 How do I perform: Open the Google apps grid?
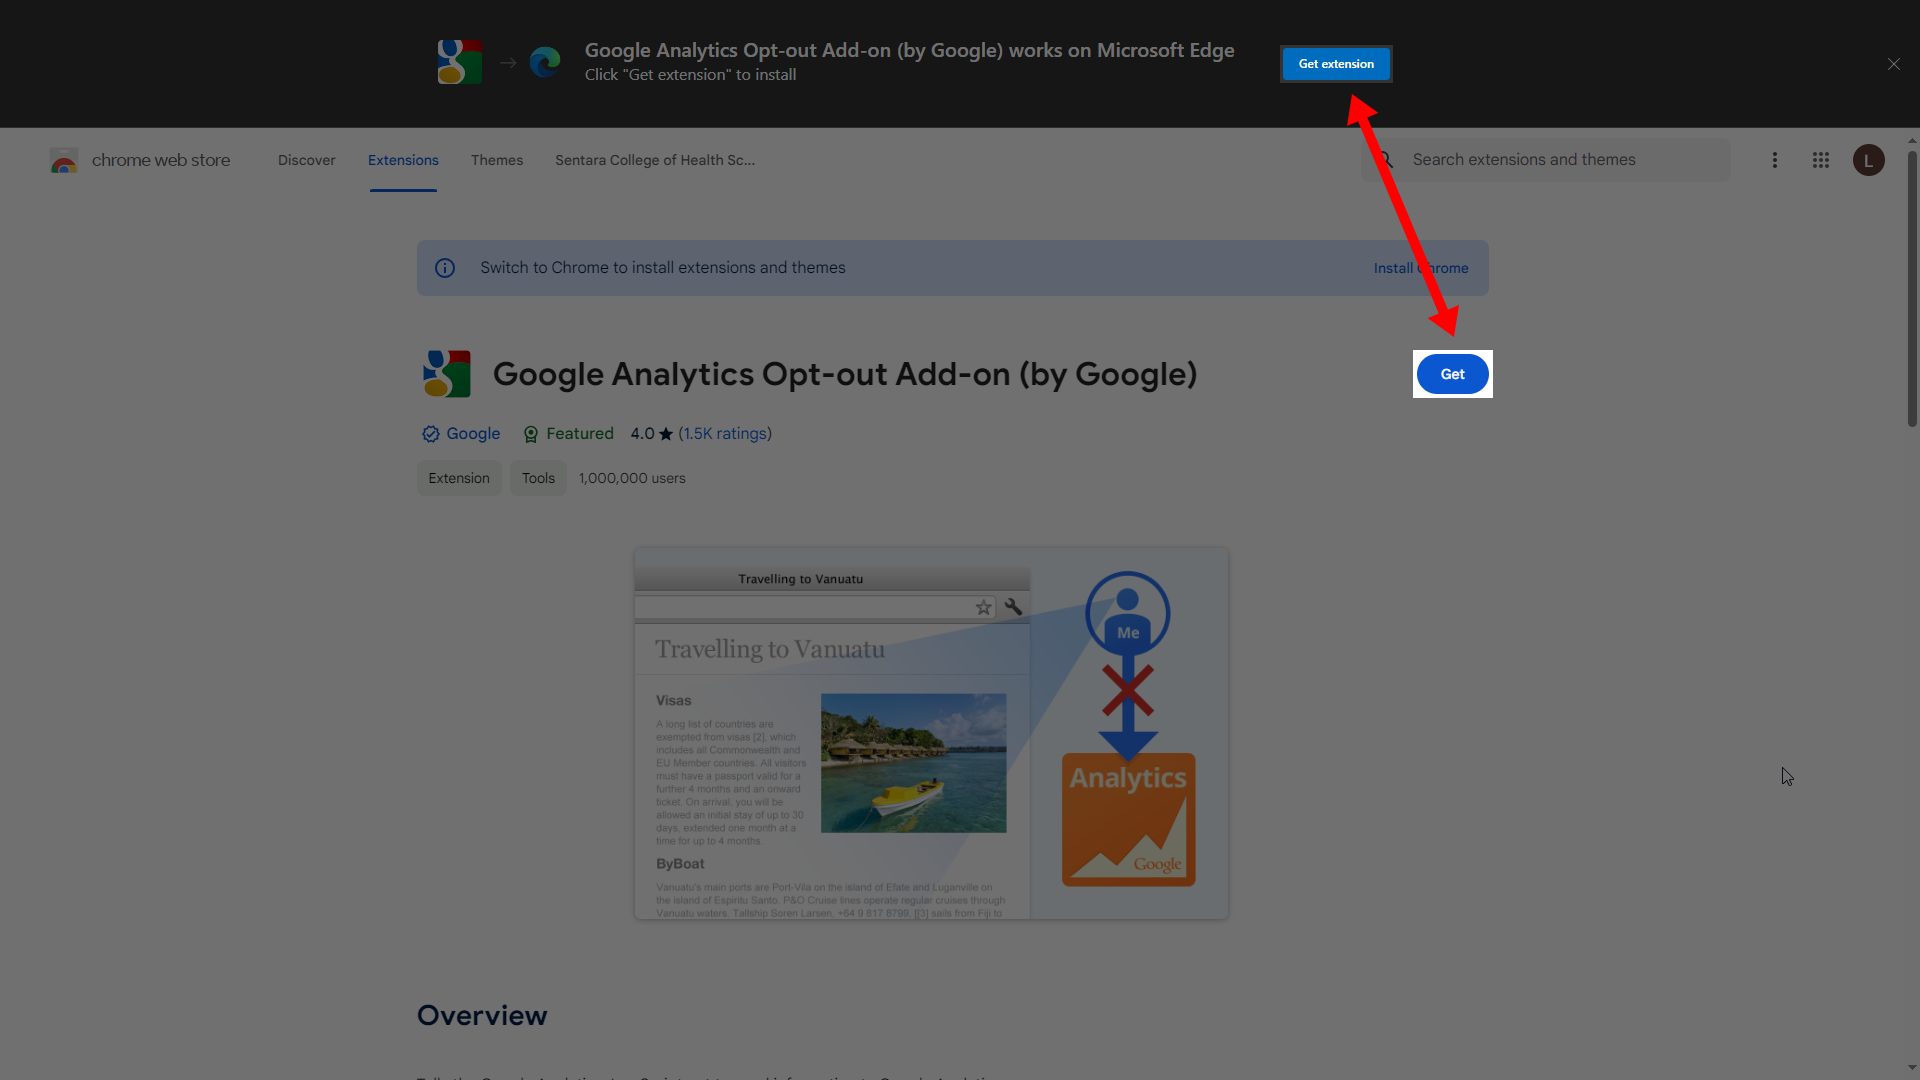(x=1821, y=160)
